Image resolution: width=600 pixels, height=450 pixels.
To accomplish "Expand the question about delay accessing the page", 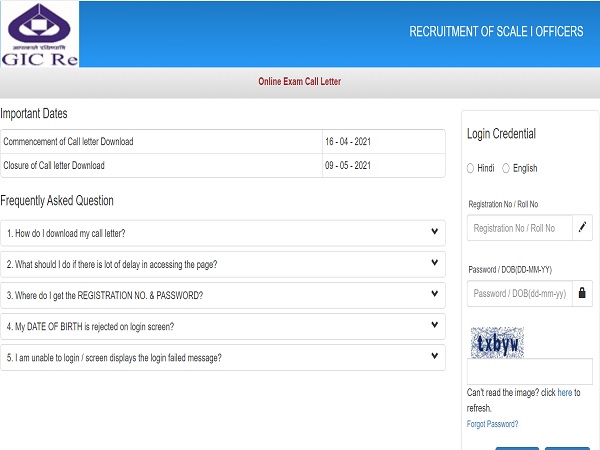I will [222, 264].
